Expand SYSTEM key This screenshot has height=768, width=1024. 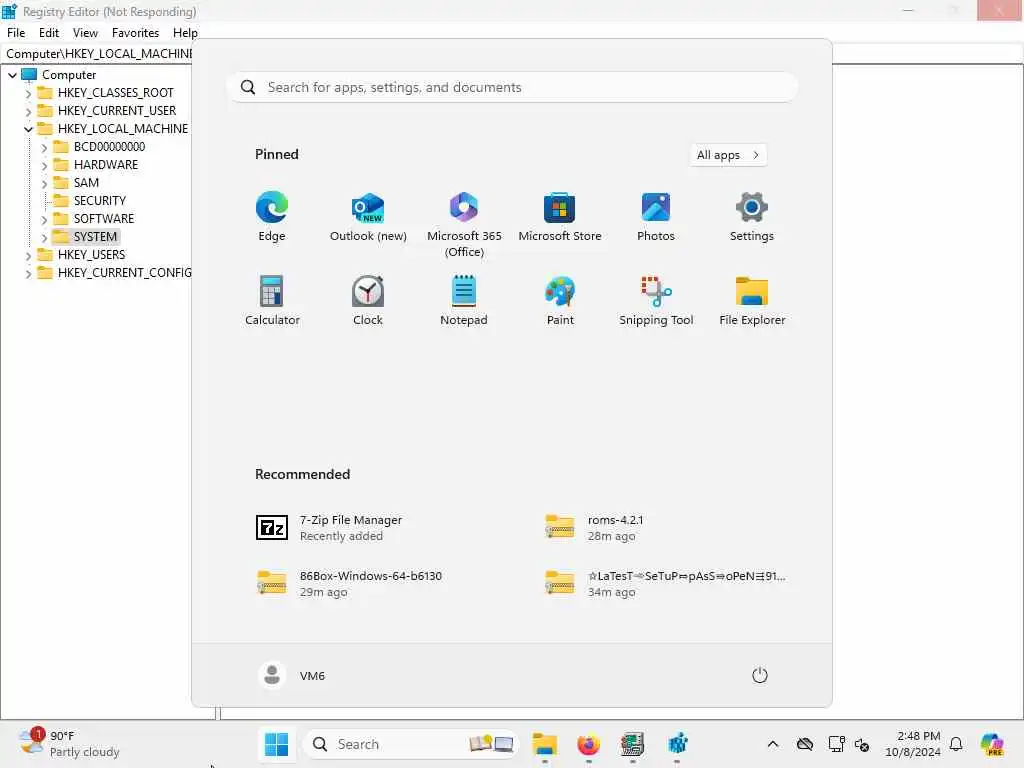point(44,237)
